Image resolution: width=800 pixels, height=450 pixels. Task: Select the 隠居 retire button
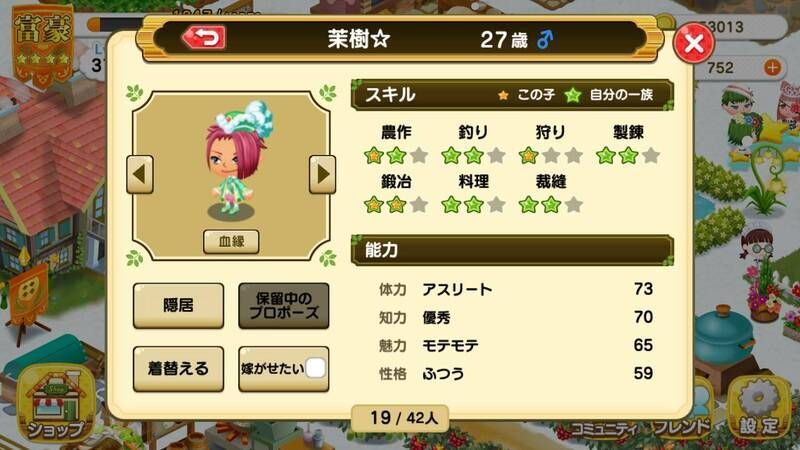coord(179,306)
